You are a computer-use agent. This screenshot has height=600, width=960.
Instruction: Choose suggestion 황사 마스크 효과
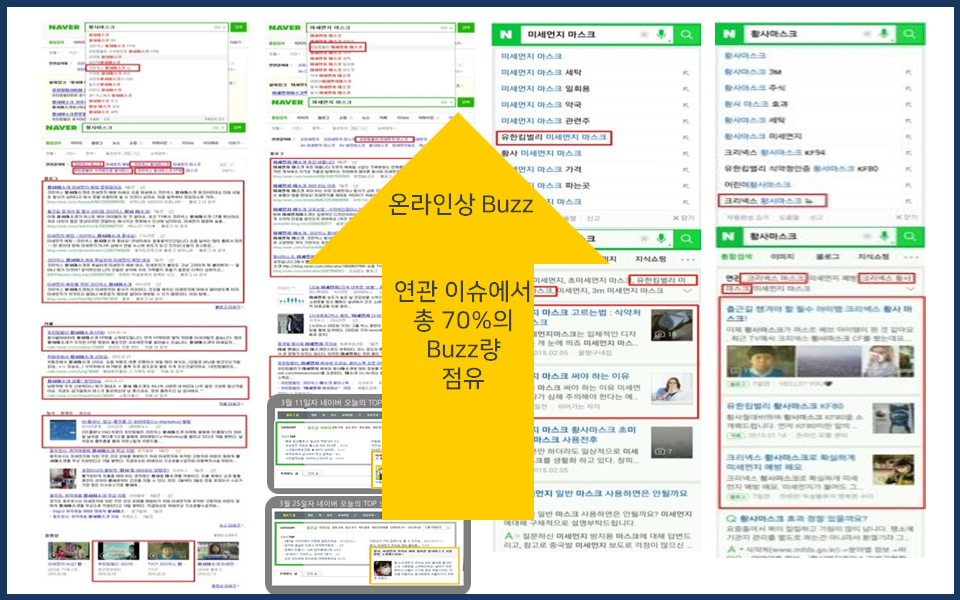coord(756,104)
